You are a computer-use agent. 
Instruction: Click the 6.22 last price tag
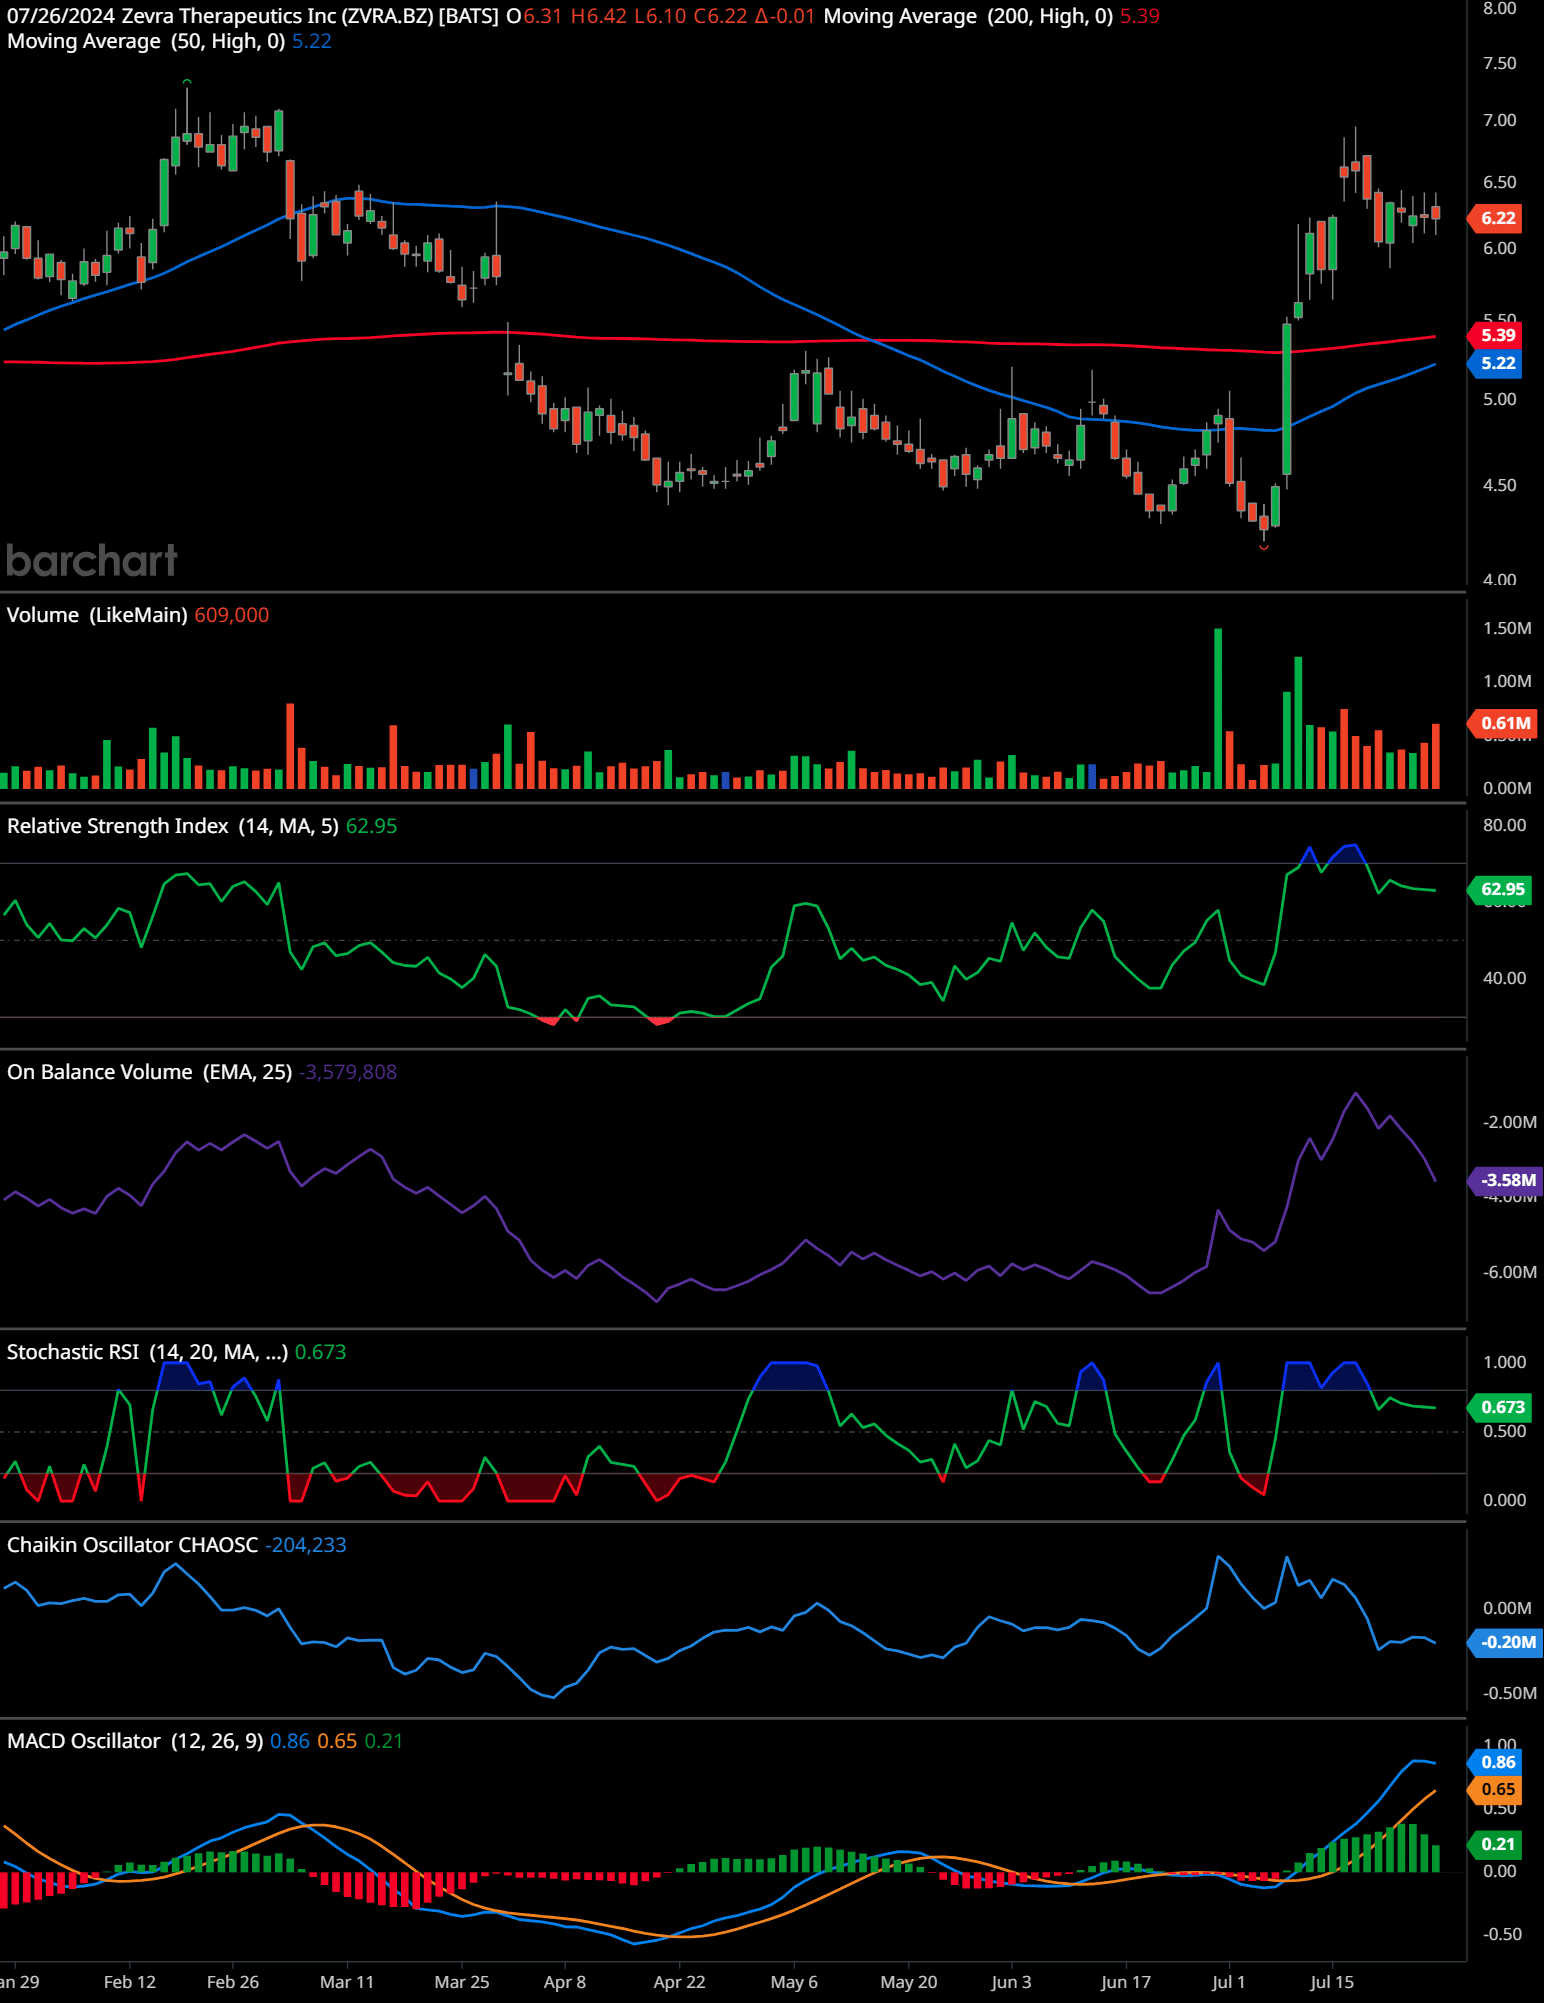click(x=1497, y=218)
